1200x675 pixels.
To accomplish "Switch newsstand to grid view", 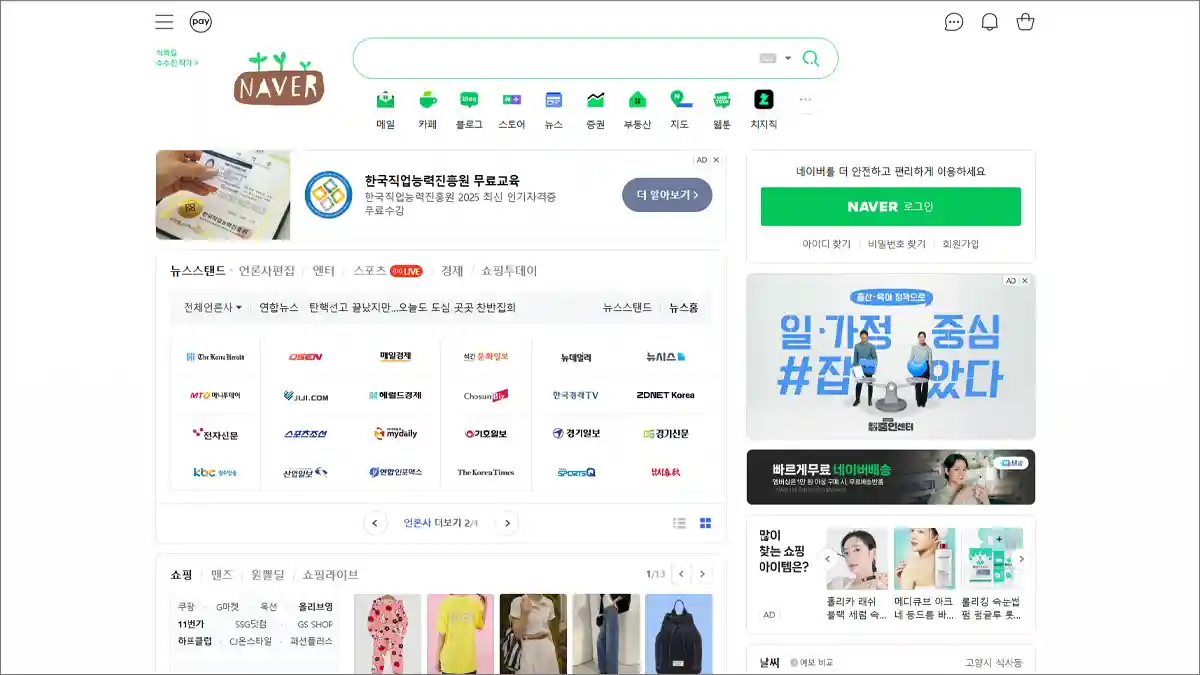I will click(x=705, y=523).
